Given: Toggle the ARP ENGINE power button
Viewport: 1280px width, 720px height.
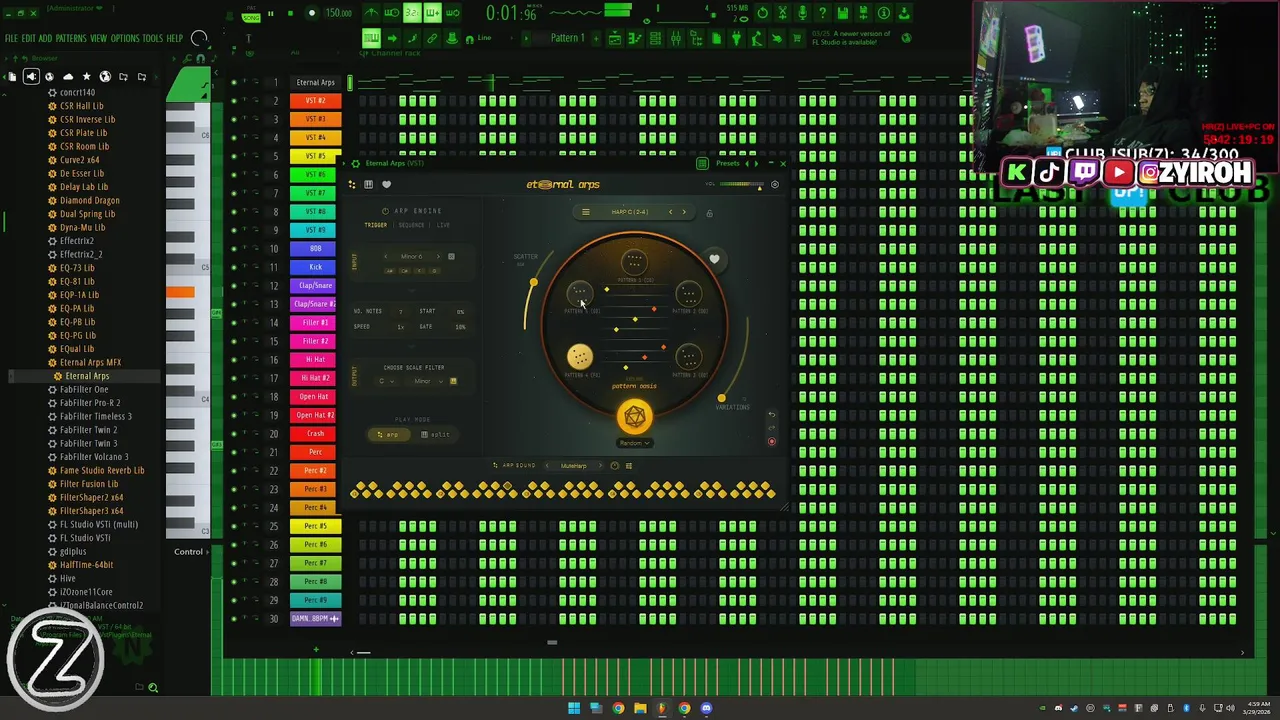Looking at the screenshot, I should (x=386, y=211).
